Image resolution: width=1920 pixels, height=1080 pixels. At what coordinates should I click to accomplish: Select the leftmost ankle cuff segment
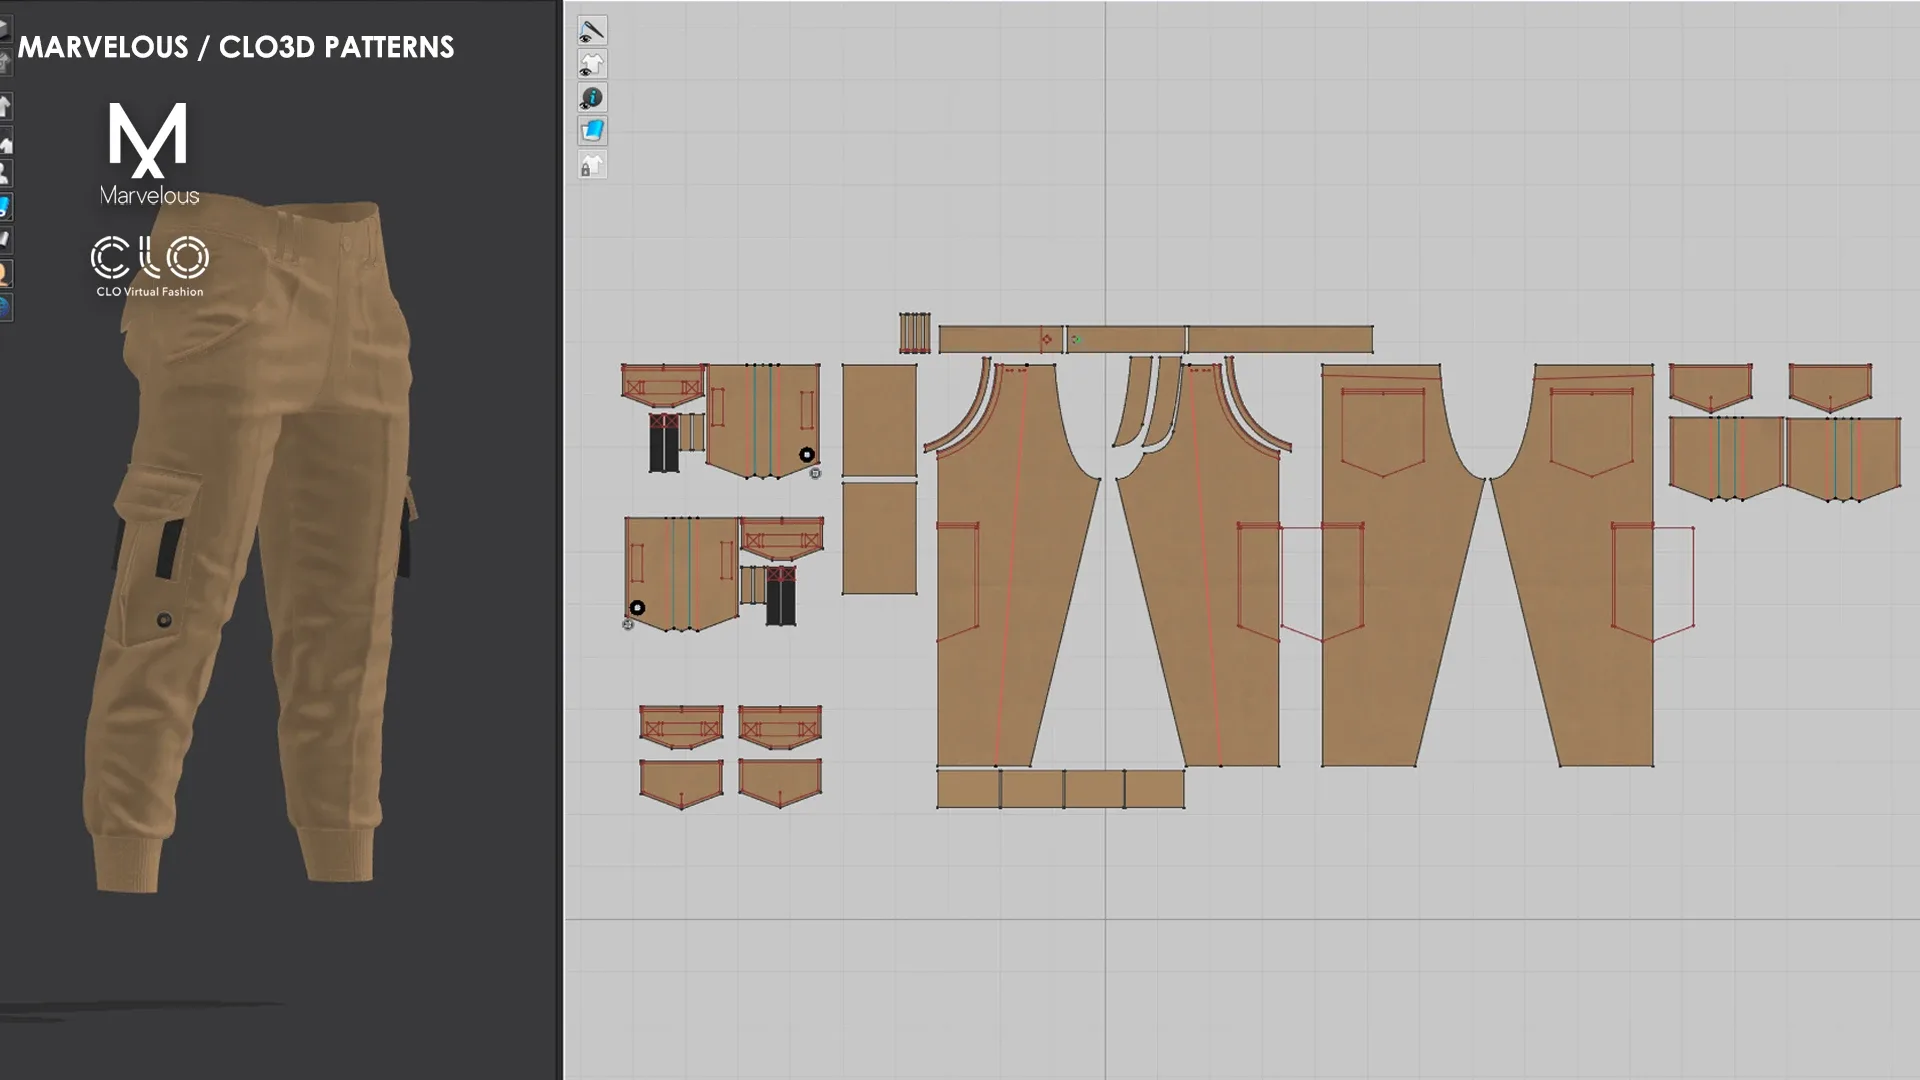(968, 789)
